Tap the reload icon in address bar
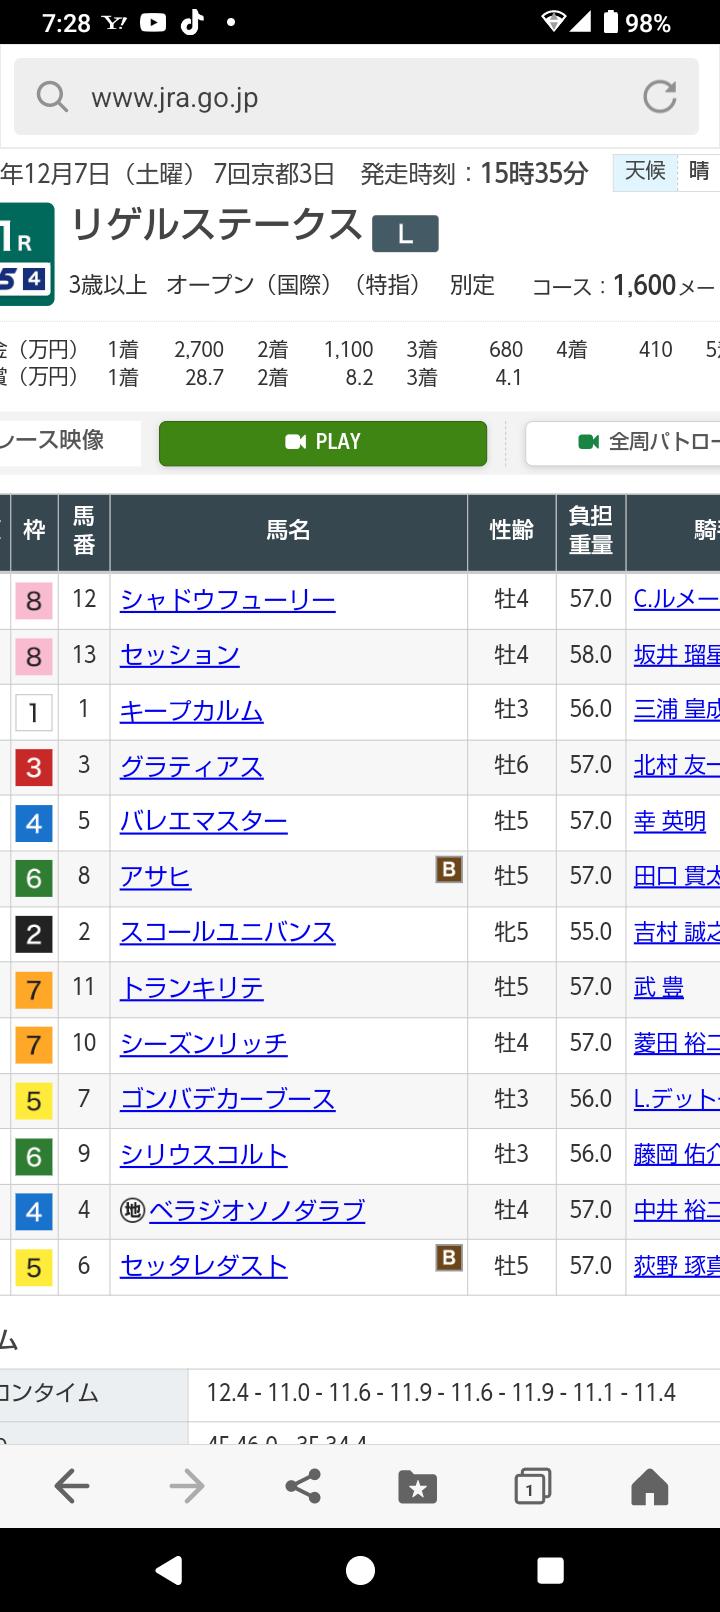Screen dimensions: 720x1612 659,97
